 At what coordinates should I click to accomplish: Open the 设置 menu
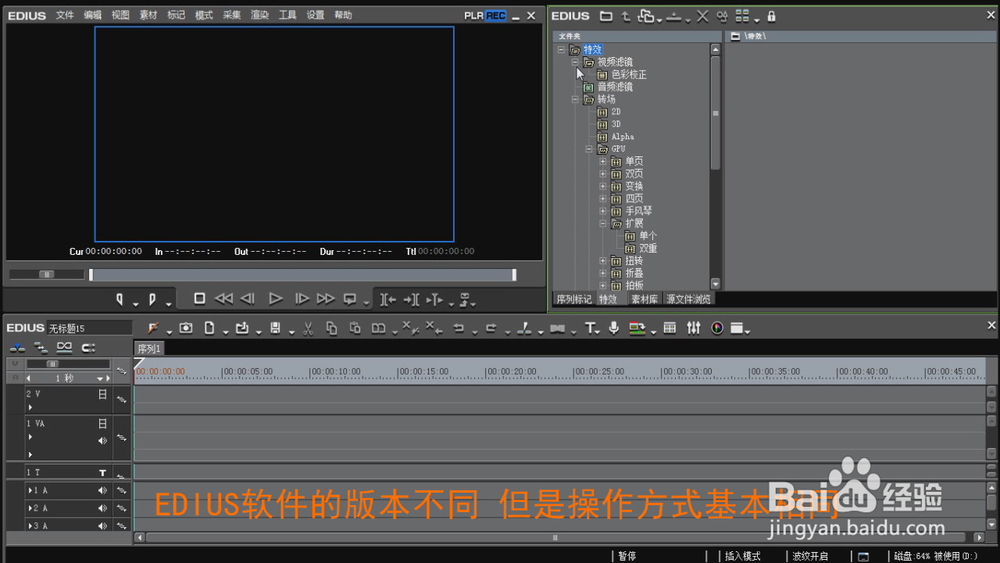point(315,15)
